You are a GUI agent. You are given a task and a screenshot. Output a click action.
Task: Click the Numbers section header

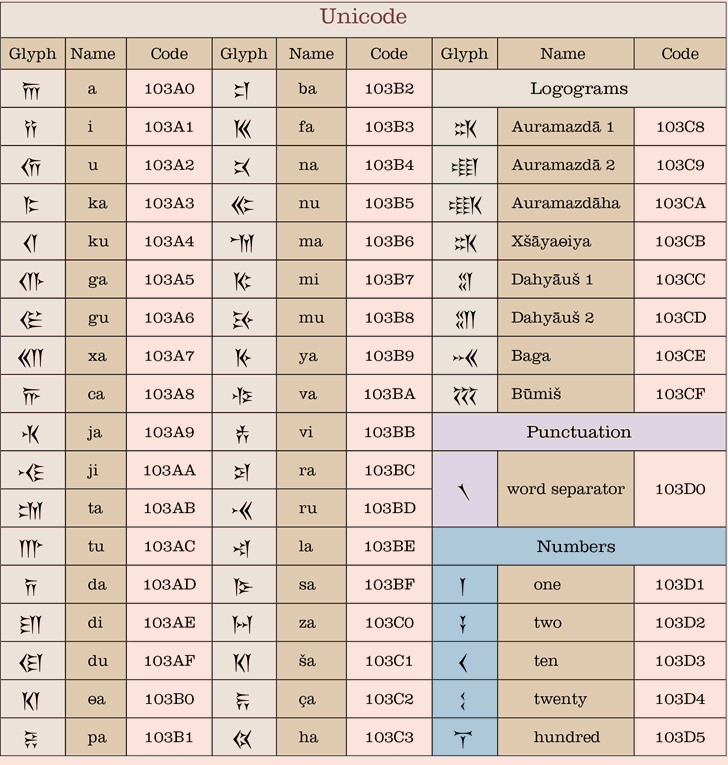[x=579, y=547]
